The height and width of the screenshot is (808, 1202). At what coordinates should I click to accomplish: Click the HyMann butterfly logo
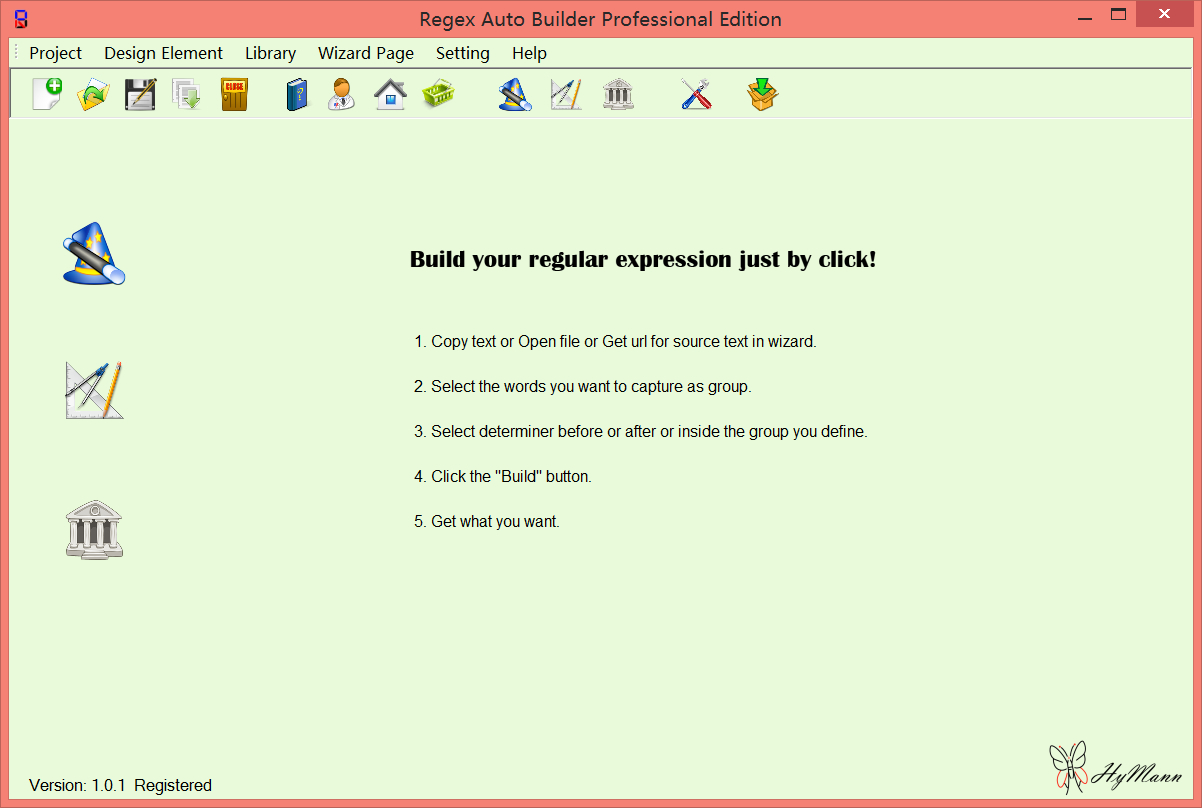(x=1116, y=767)
